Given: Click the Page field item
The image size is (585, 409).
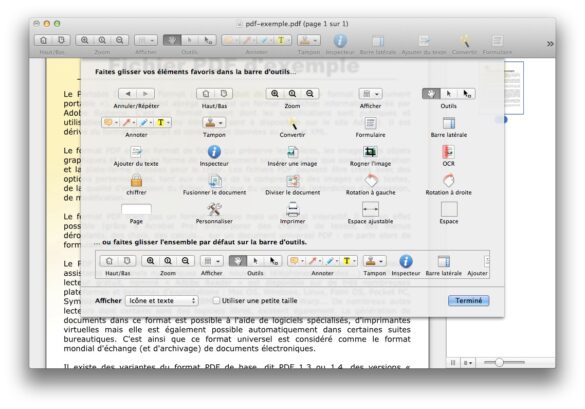Looking at the screenshot, I should 136,209.
